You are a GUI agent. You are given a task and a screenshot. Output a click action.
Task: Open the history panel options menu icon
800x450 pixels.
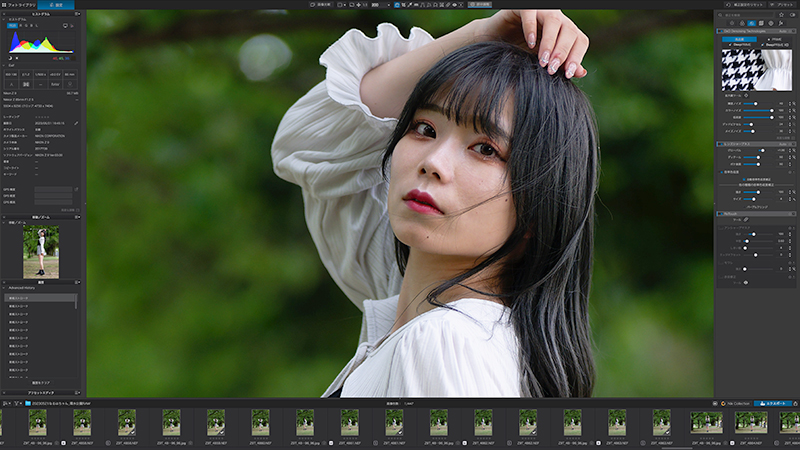(x=78, y=282)
